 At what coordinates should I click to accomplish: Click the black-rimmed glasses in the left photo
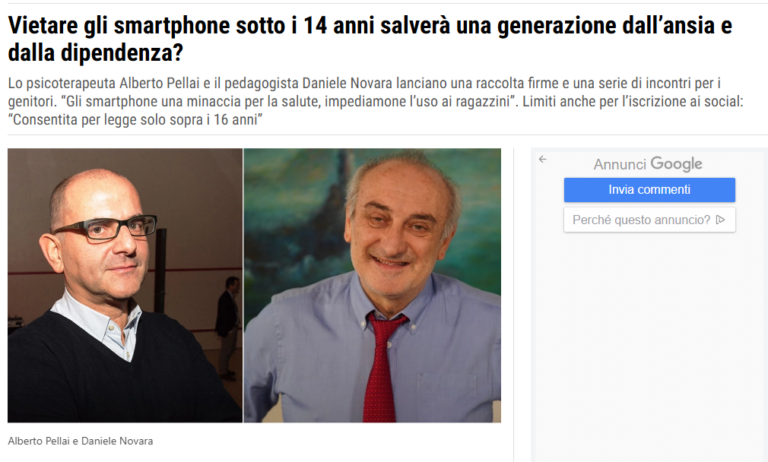105,228
